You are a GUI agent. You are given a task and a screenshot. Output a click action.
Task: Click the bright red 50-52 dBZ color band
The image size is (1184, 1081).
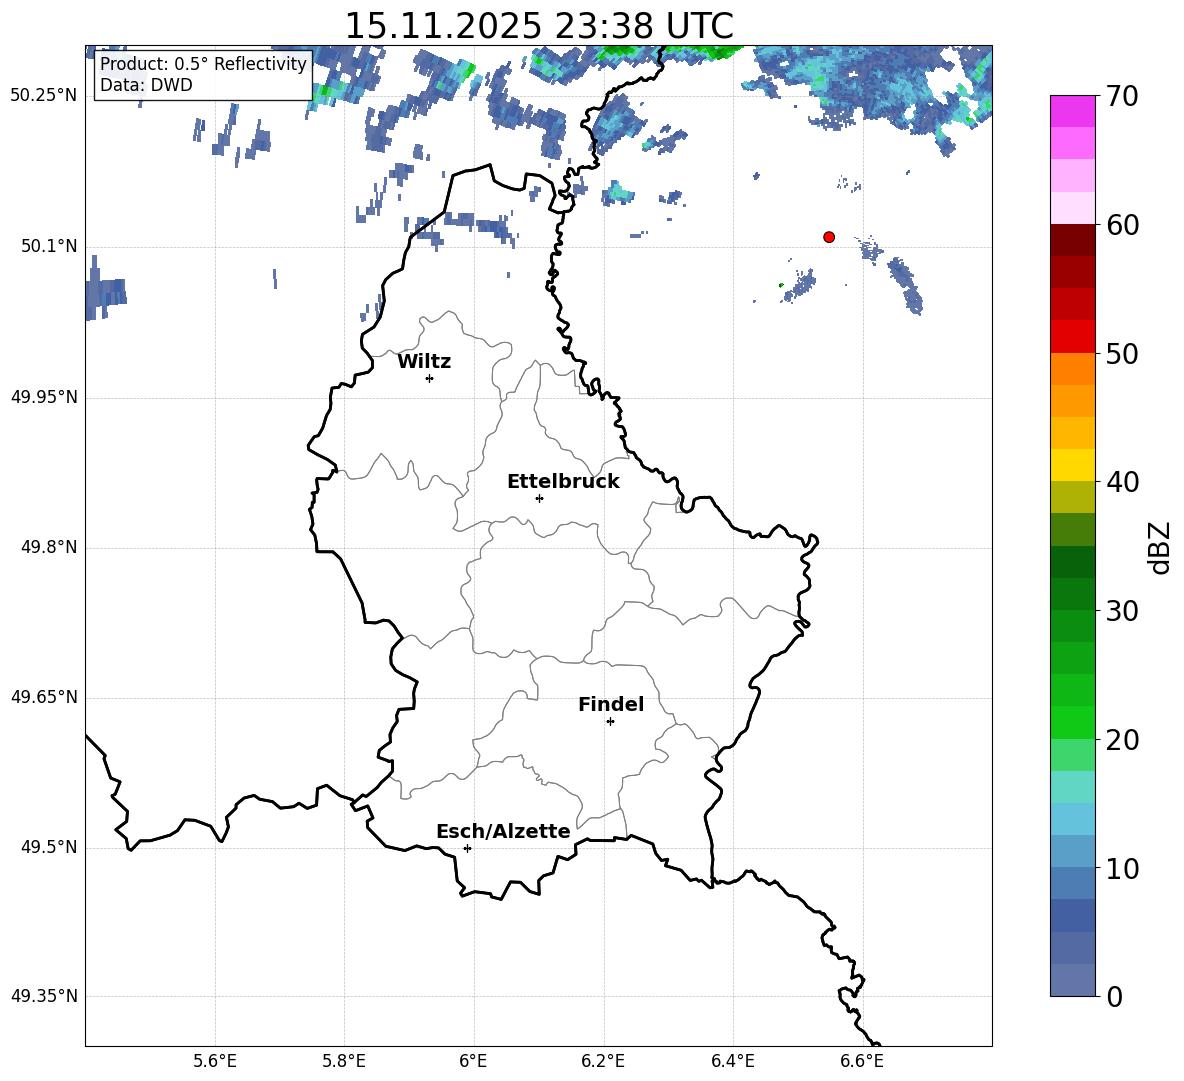(1072, 337)
